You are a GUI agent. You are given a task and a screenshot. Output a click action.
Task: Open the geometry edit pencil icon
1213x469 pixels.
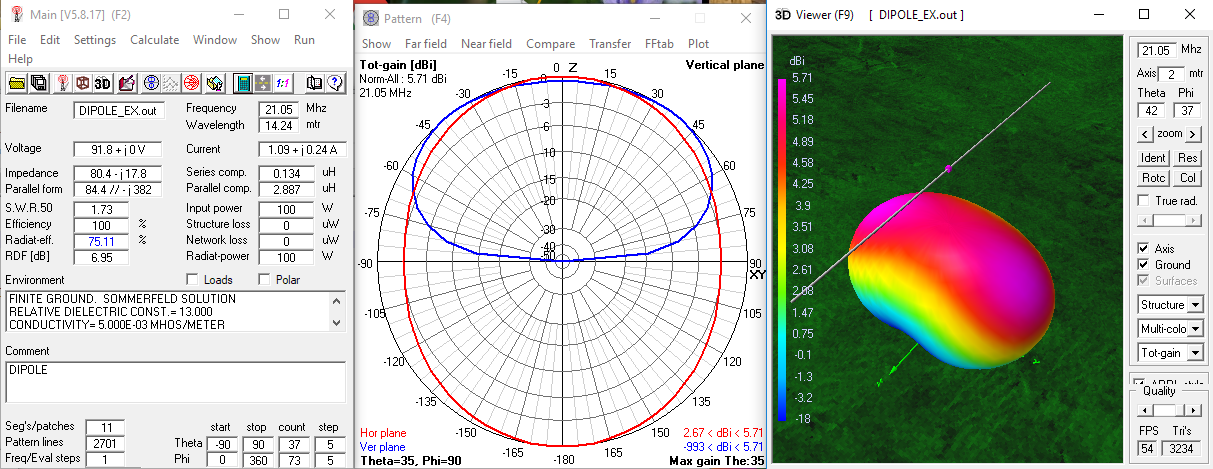pos(127,83)
